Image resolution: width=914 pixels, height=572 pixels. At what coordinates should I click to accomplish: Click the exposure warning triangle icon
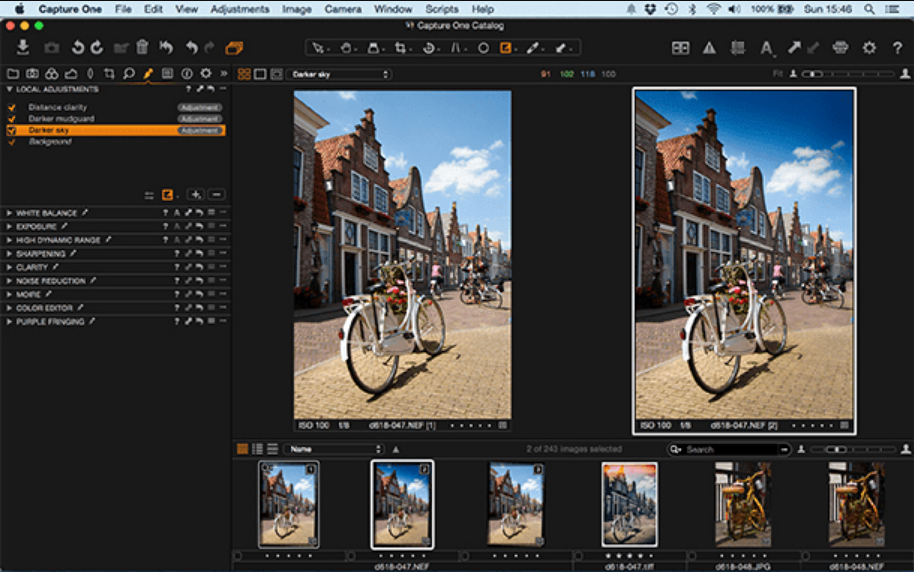click(x=708, y=47)
